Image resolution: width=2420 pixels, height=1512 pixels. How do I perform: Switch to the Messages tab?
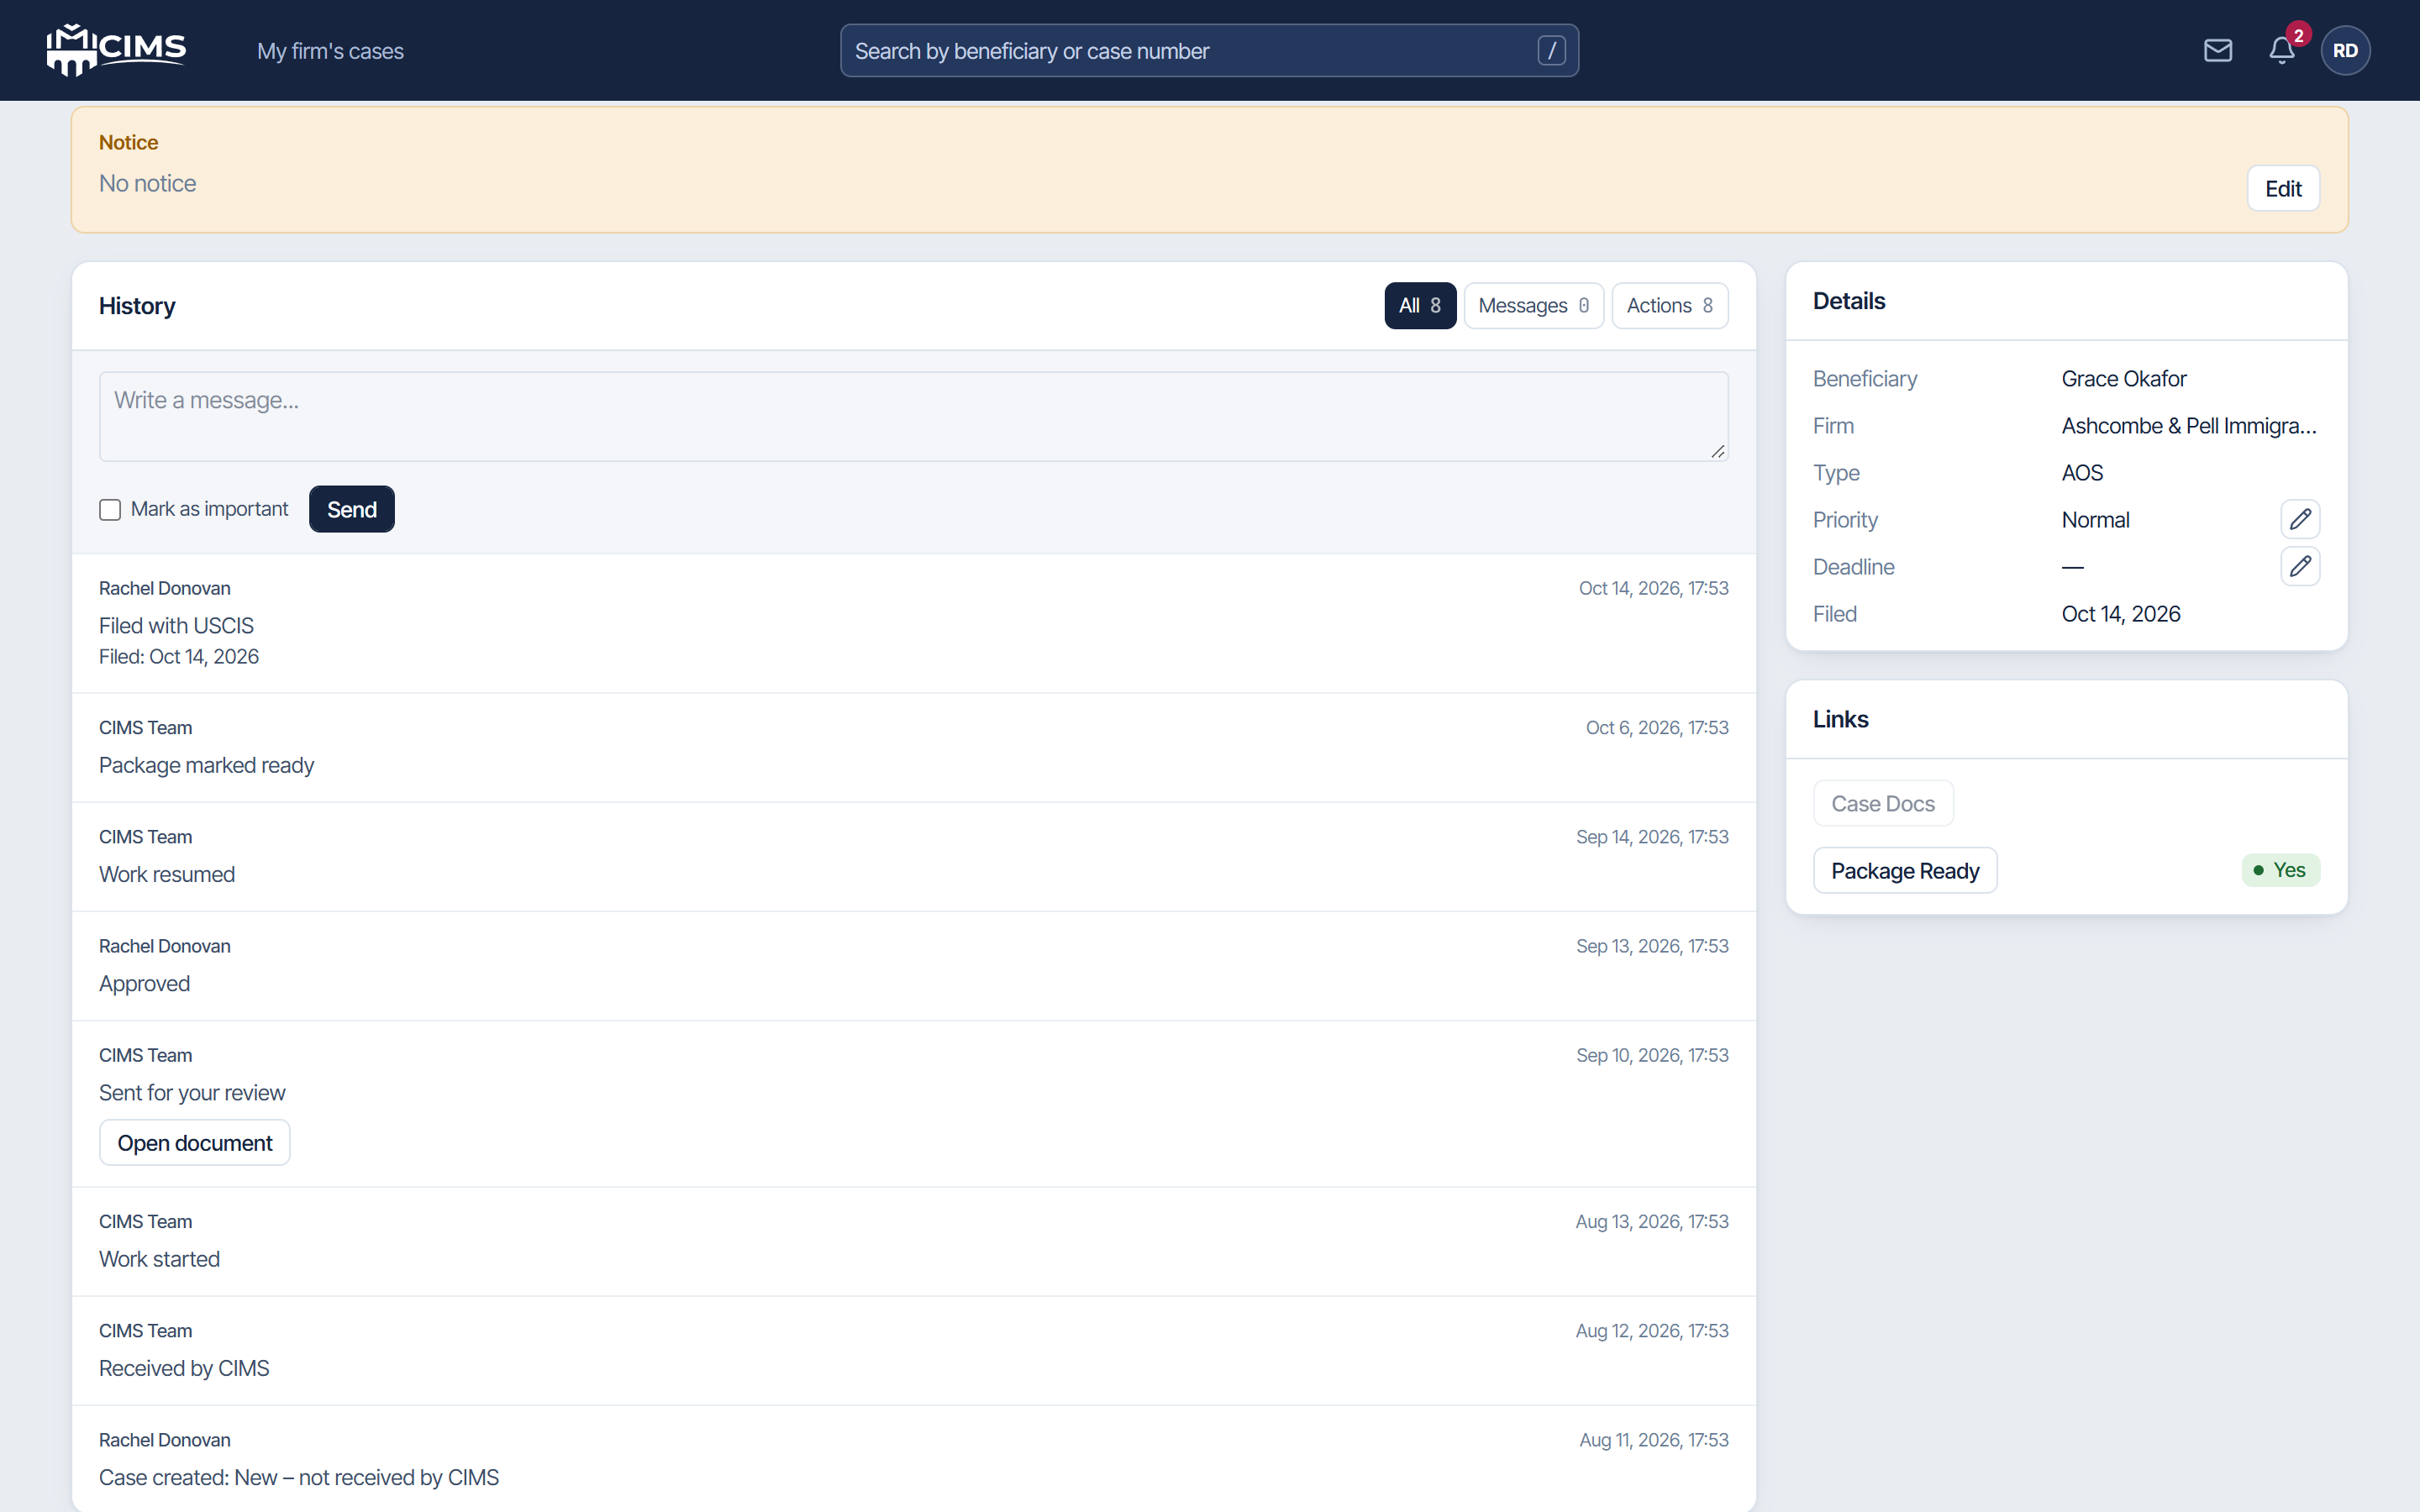(1534, 306)
